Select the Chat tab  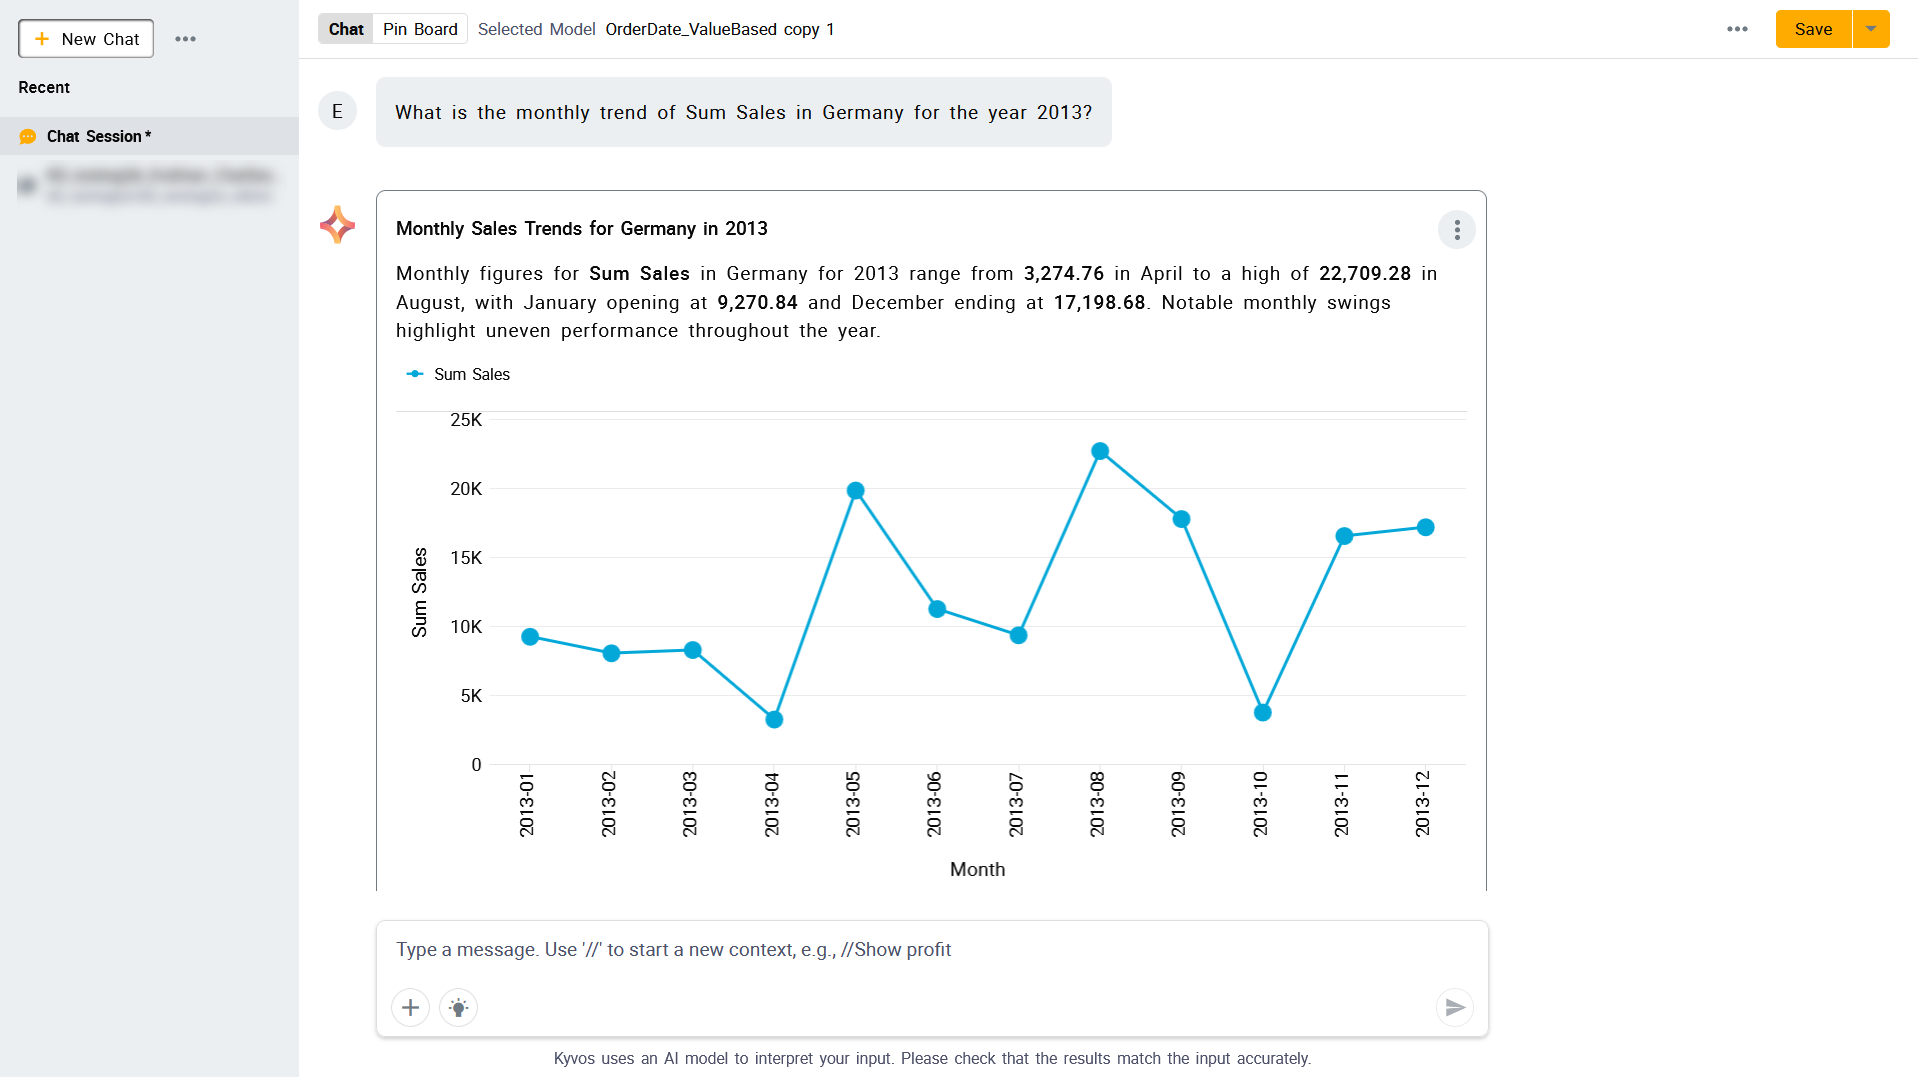coord(346,29)
